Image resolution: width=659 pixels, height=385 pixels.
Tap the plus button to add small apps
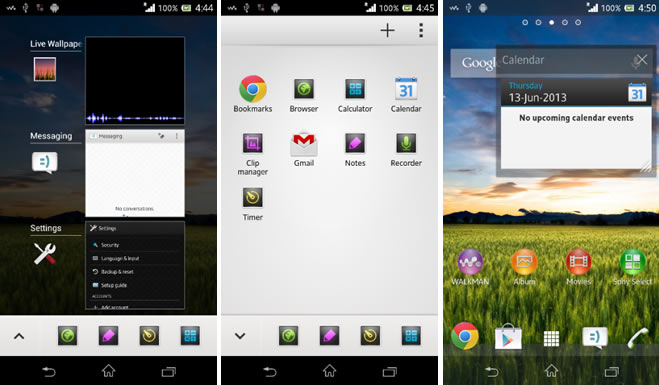pos(387,30)
